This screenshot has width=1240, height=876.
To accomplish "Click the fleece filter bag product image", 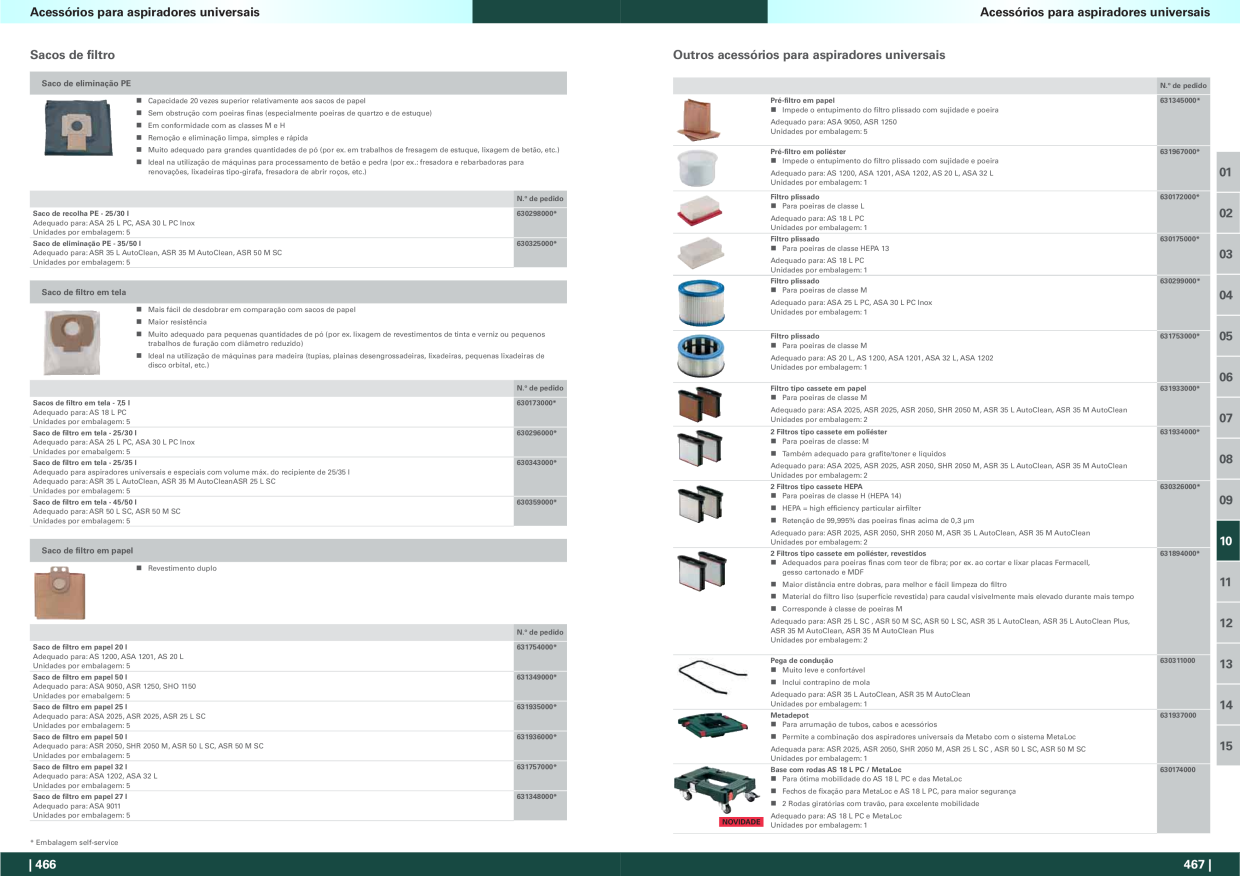I will [x=71, y=341].
